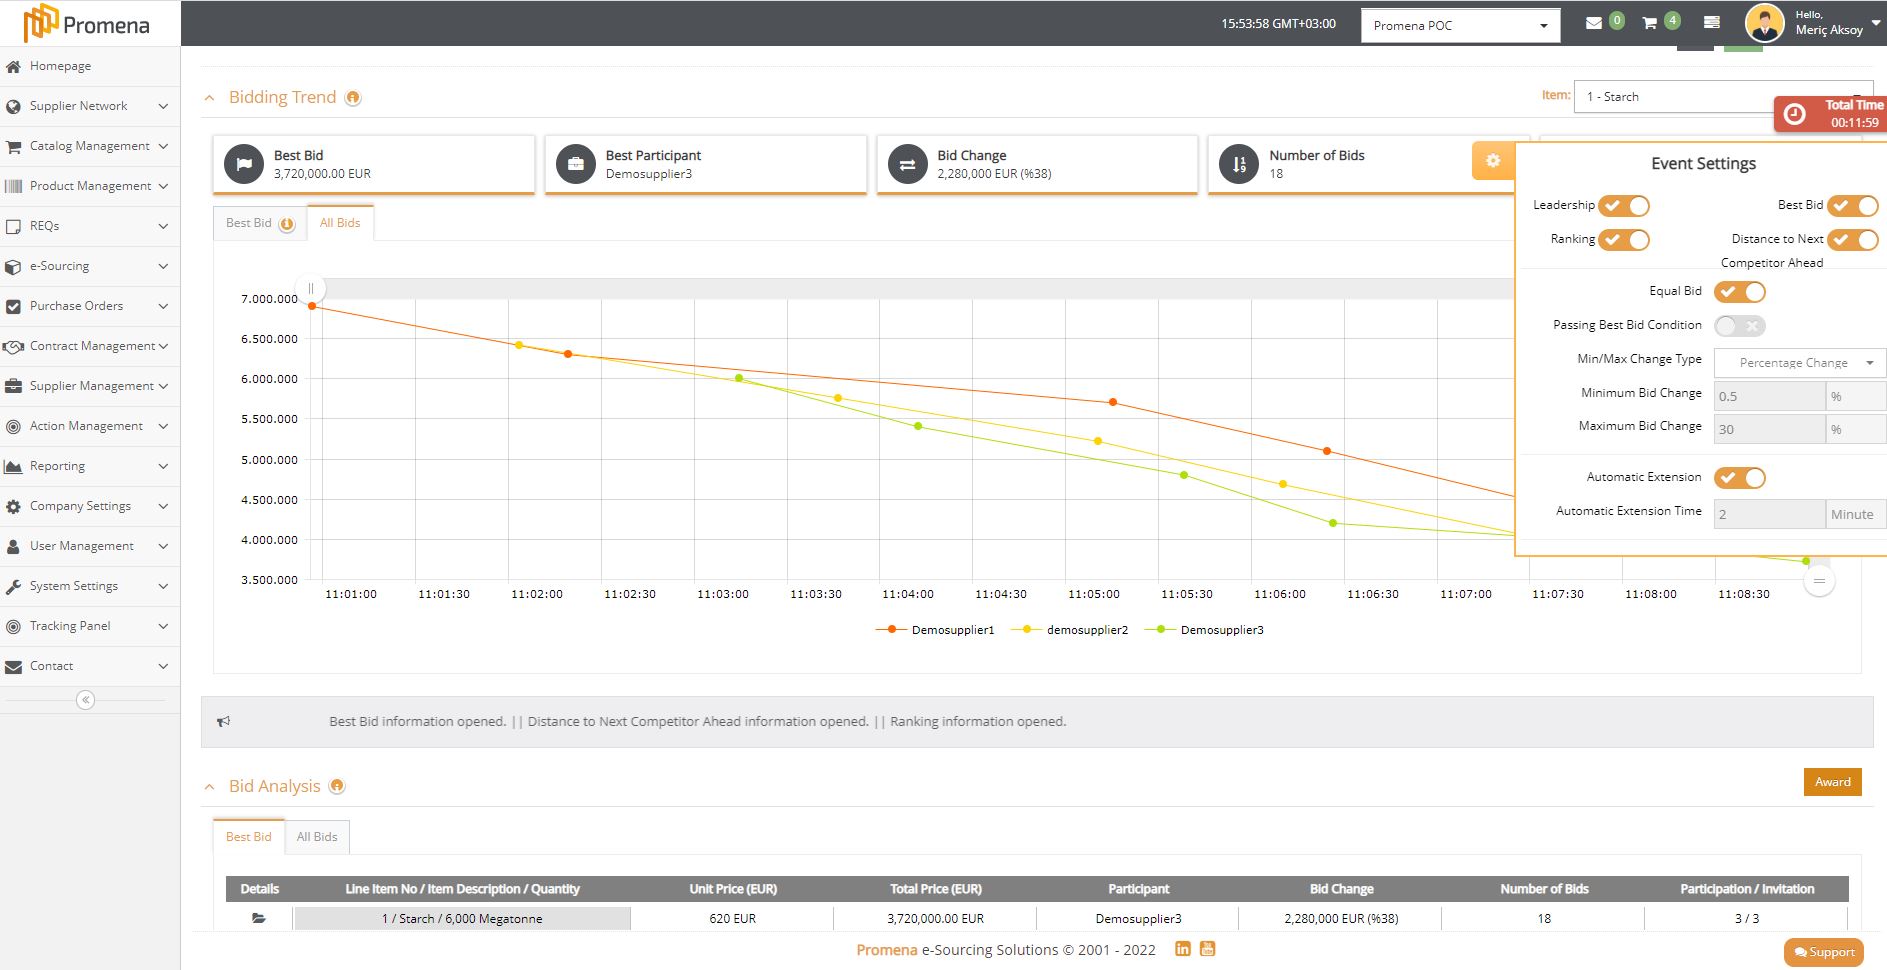The image size is (1887, 970).
Task: Expand the Supplier Network menu
Action: tap(90, 106)
